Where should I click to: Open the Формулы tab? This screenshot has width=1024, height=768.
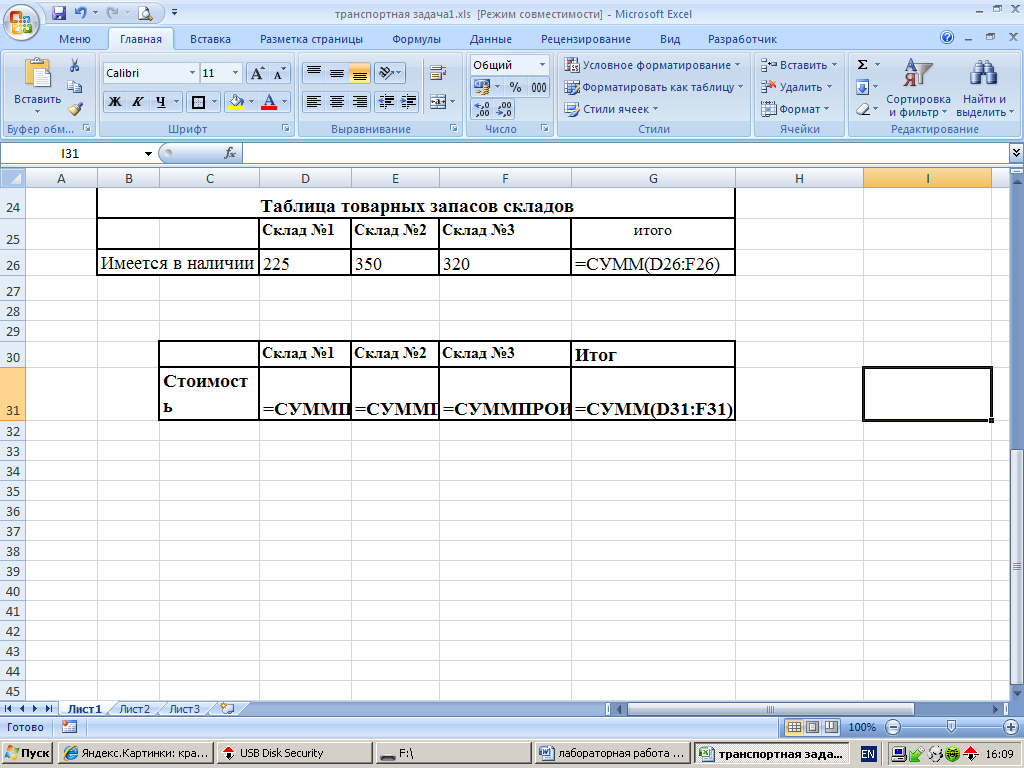point(417,39)
